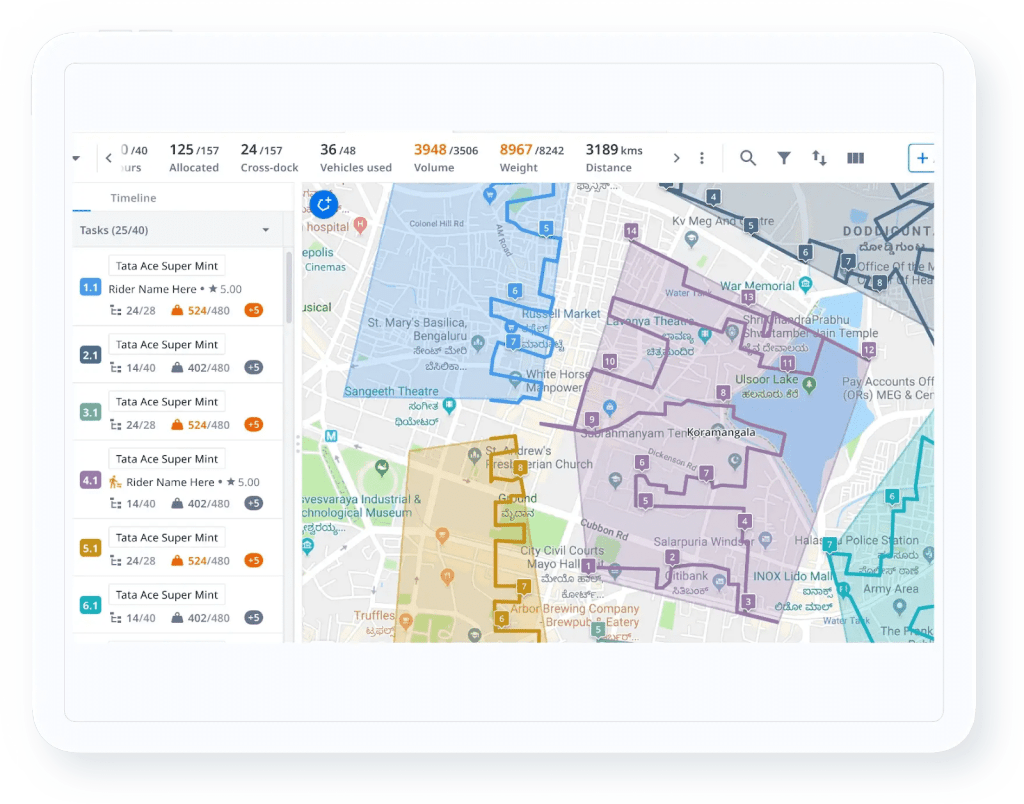The height and width of the screenshot is (804, 1024).
Task: Open the +5 chip on route 1.1
Action: [x=253, y=310]
